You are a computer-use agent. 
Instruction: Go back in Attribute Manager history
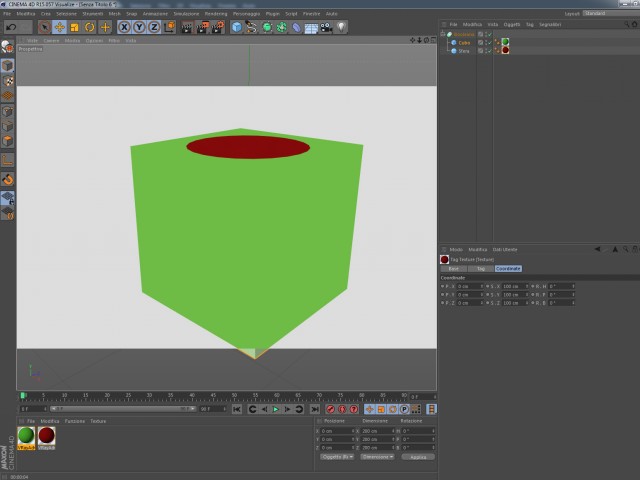coord(597,249)
